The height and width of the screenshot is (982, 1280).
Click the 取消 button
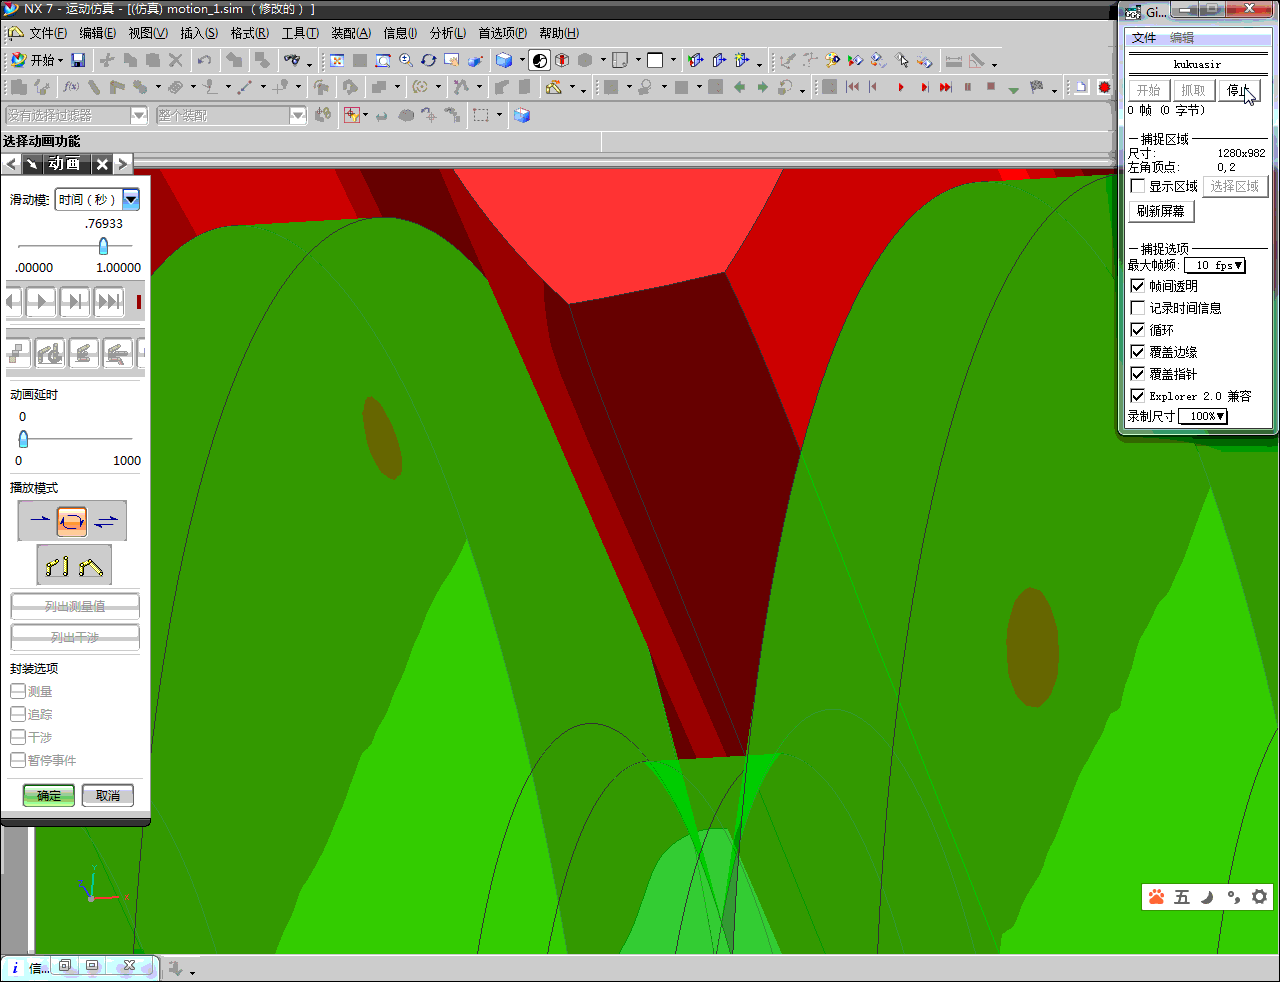(x=108, y=796)
